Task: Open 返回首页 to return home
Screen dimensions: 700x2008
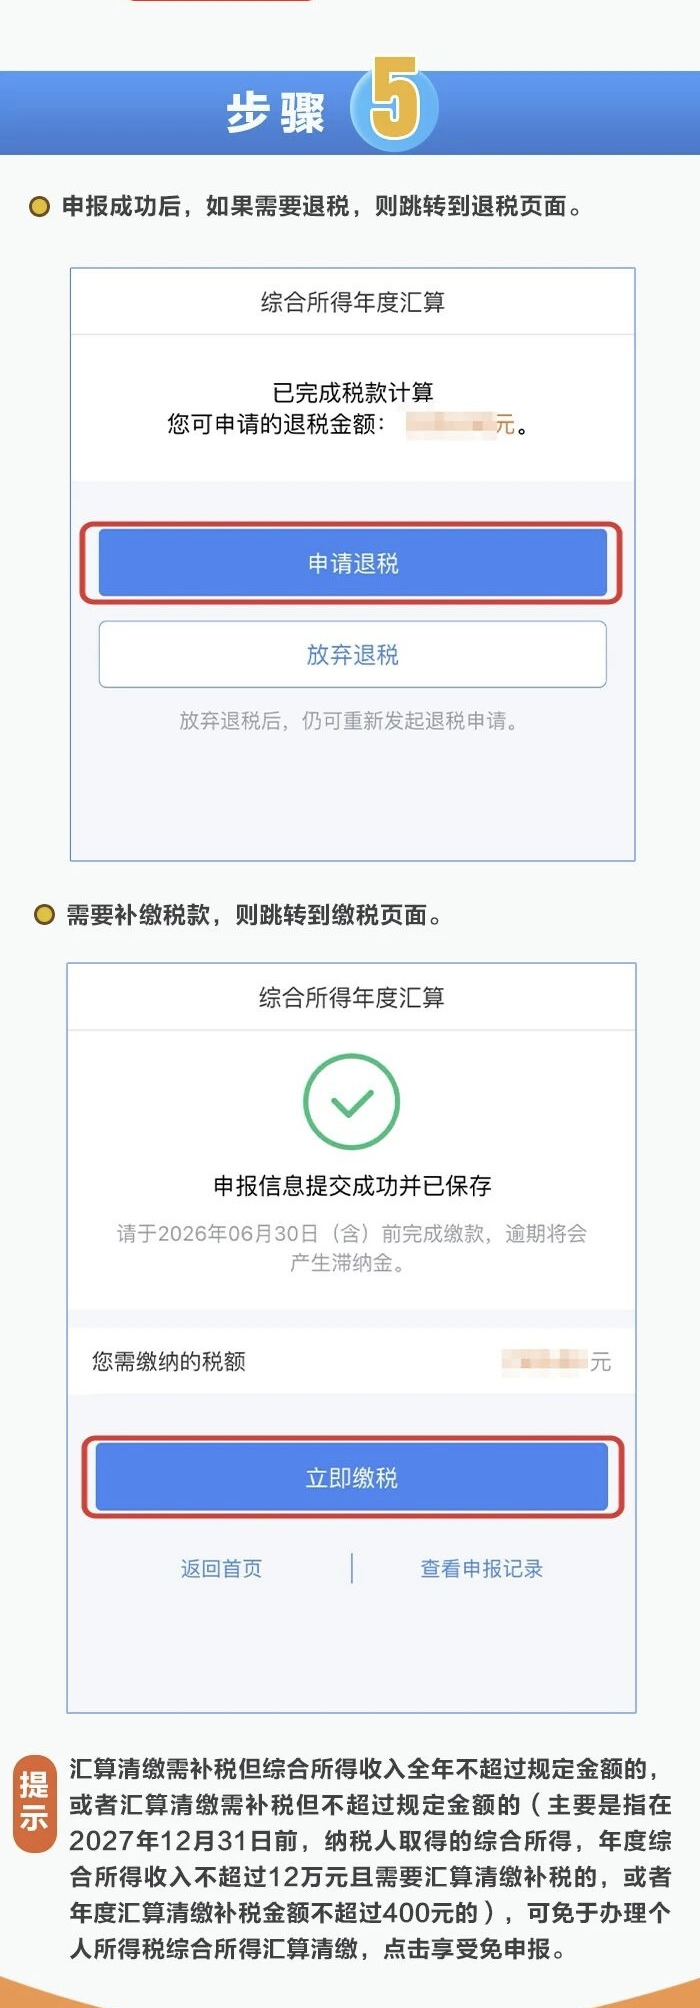Action: 222,1570
